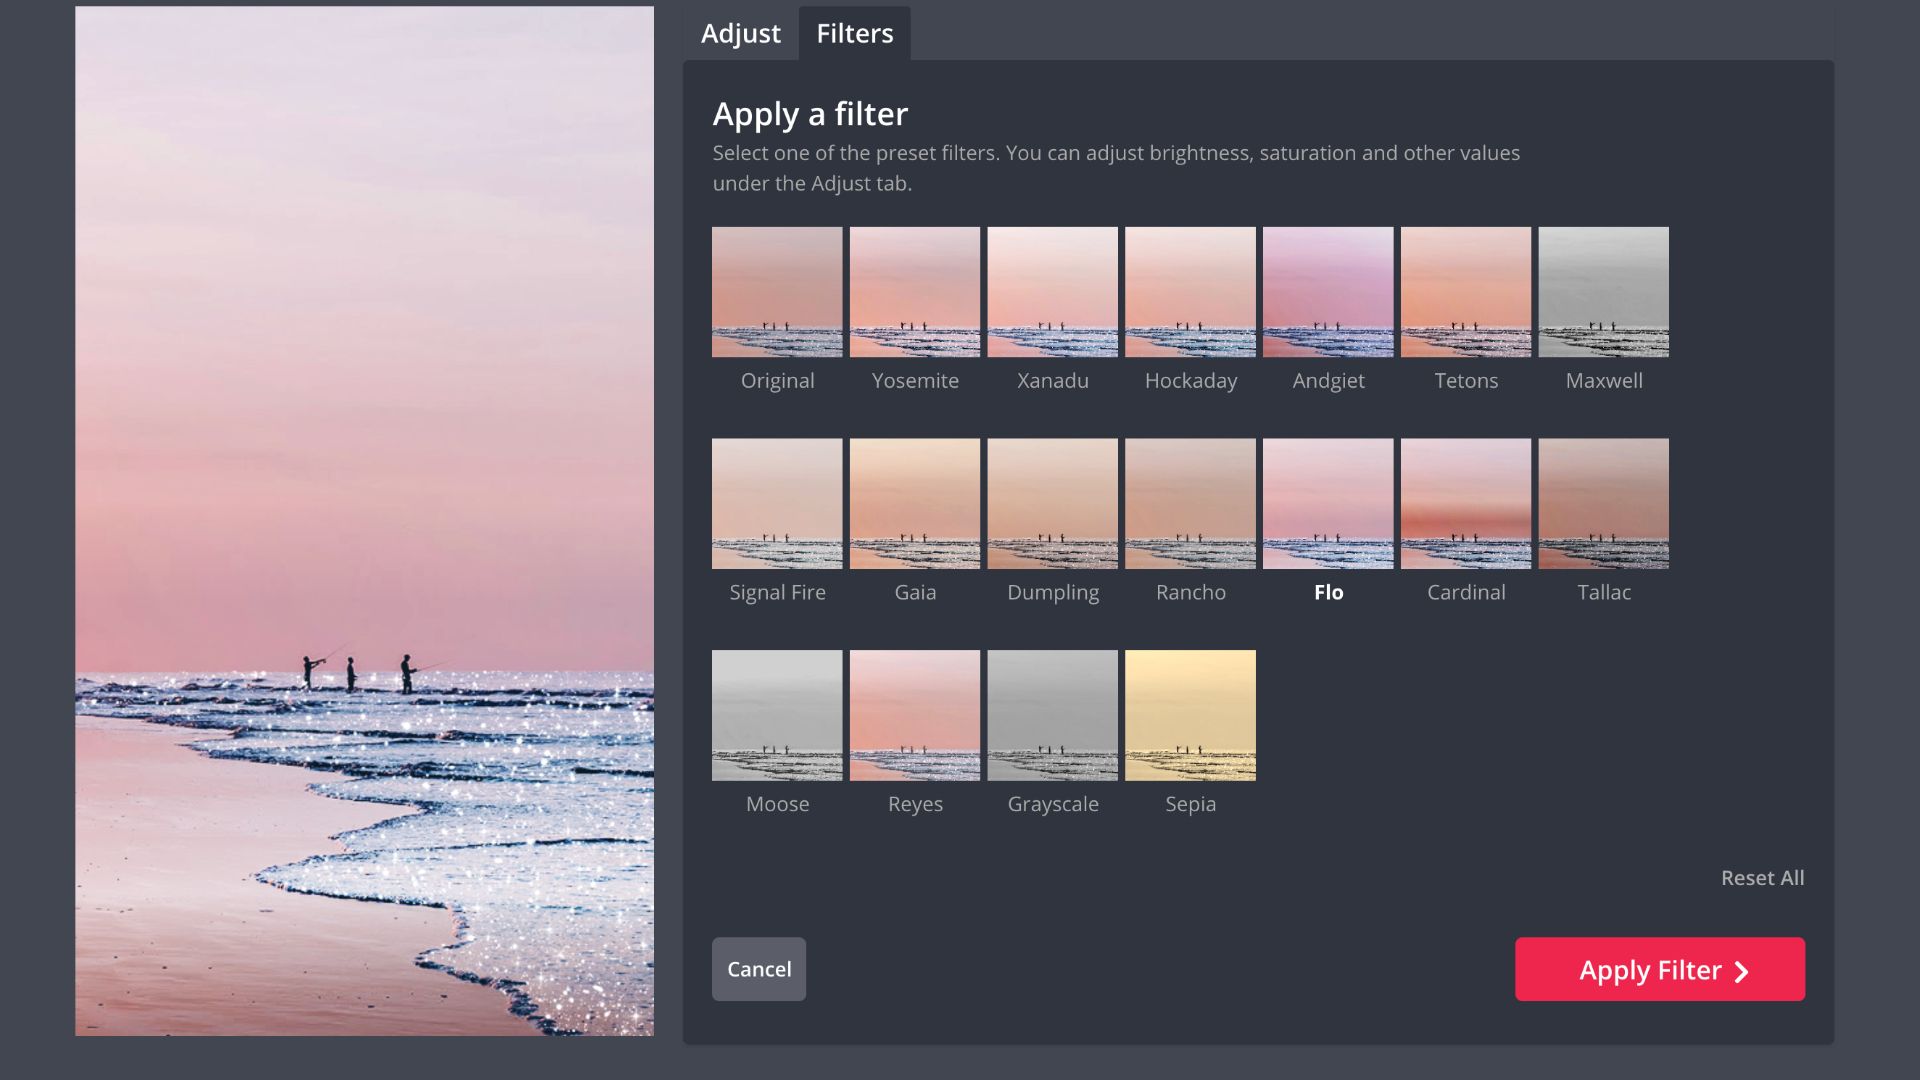Select the Tallac filter preview
The height and width of the screenshot is (1080, 1920).
tap(1603, 504)
